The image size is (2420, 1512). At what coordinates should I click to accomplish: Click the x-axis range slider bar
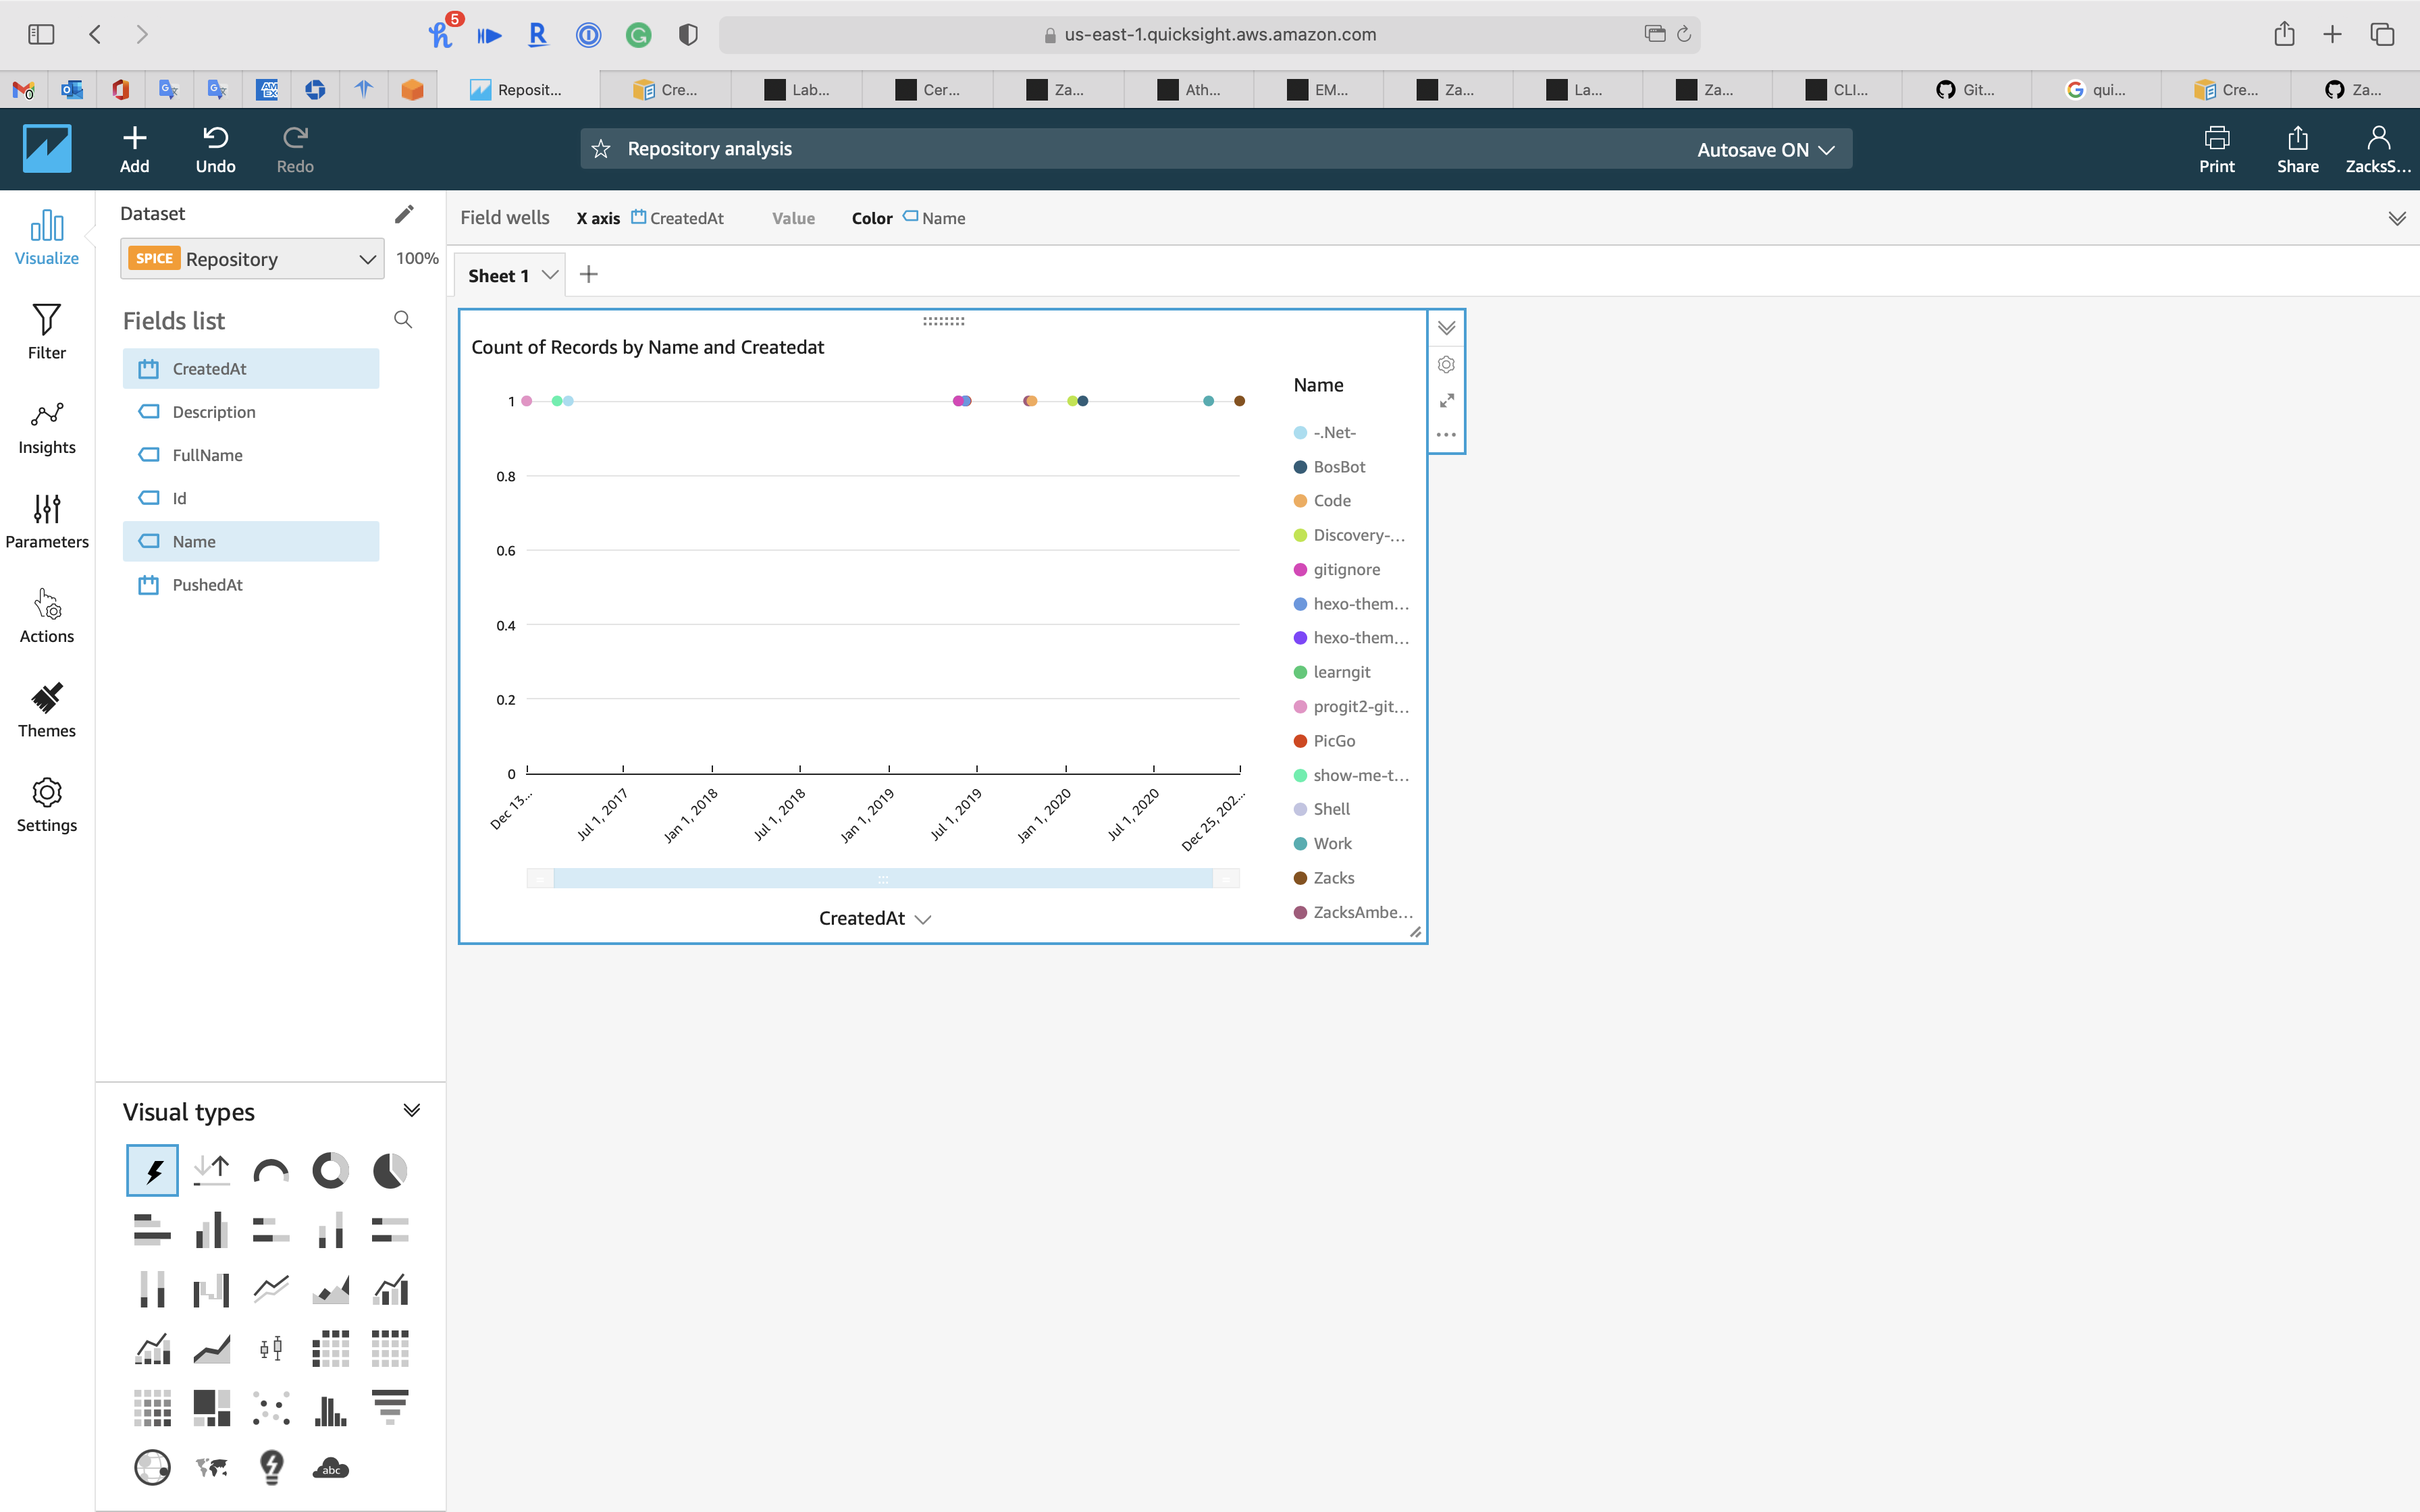(x=882, y=879)
